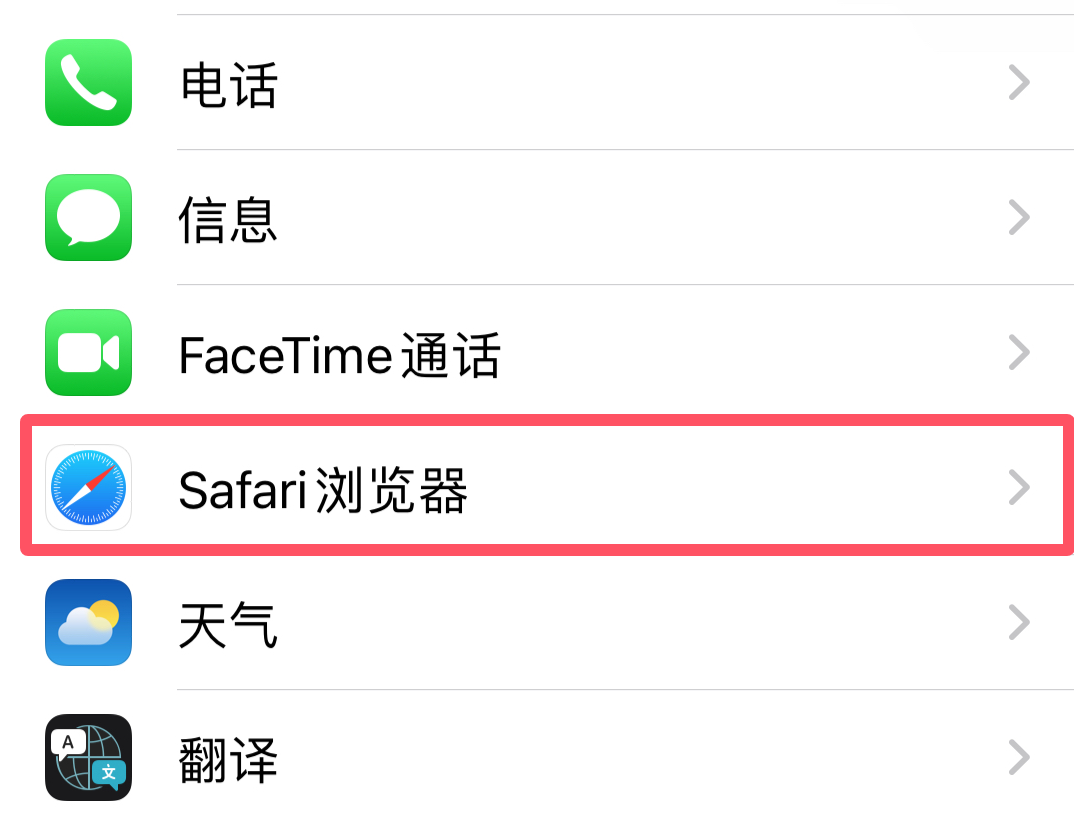Select the 电话 settings label
Image resolution: width=1074 pixels, height=815 pixels.
[228, 84]
